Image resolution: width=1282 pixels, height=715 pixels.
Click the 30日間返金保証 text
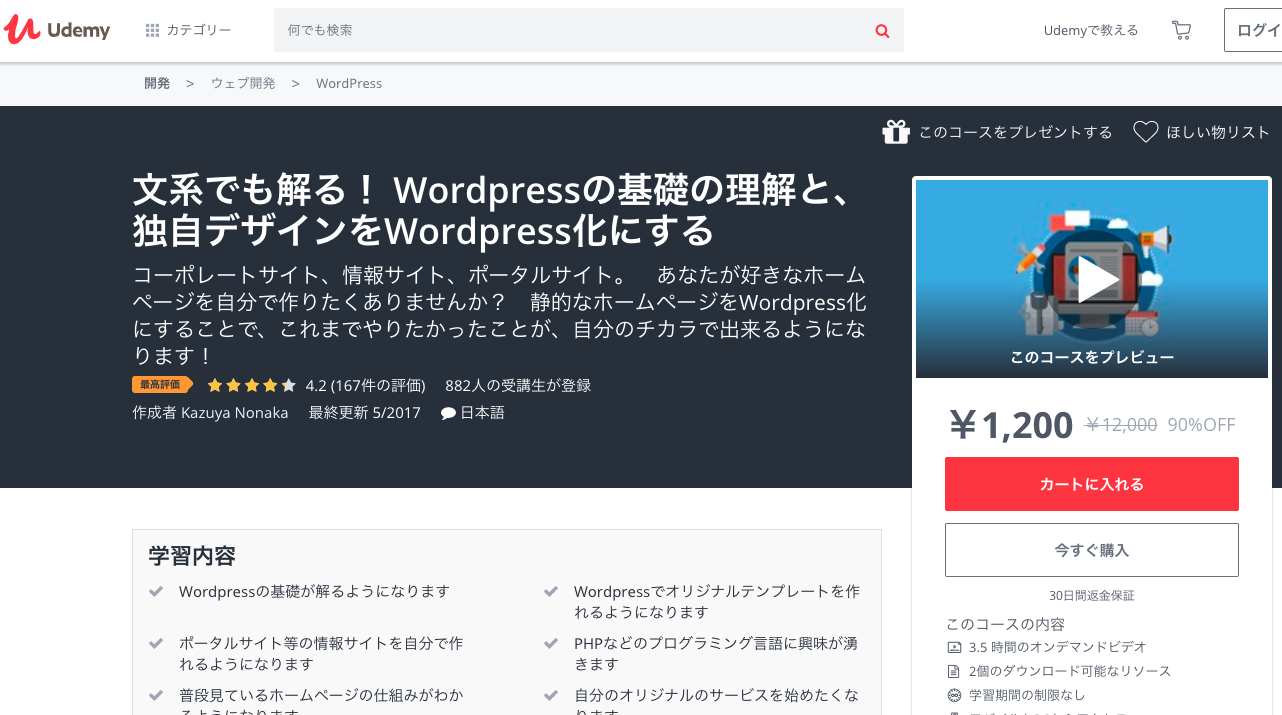1092,595
